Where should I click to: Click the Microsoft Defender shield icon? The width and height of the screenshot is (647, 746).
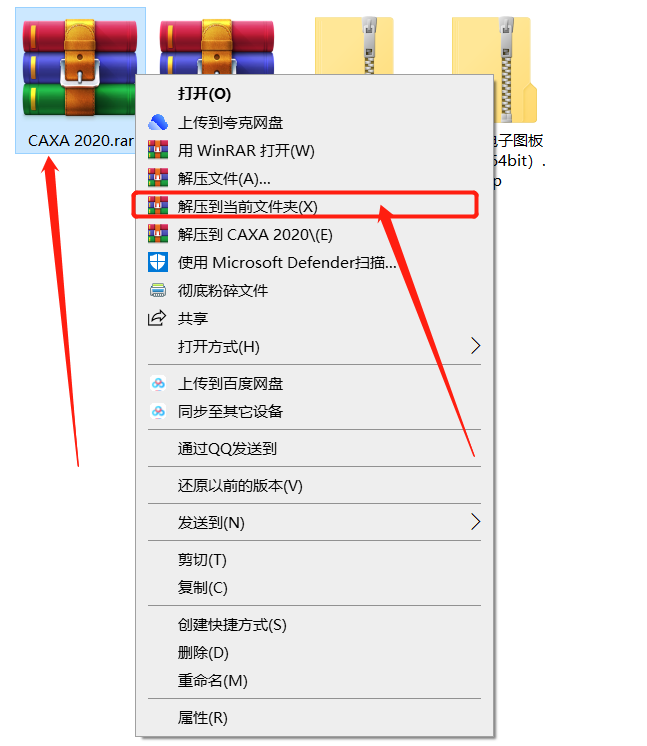[158, 262]
